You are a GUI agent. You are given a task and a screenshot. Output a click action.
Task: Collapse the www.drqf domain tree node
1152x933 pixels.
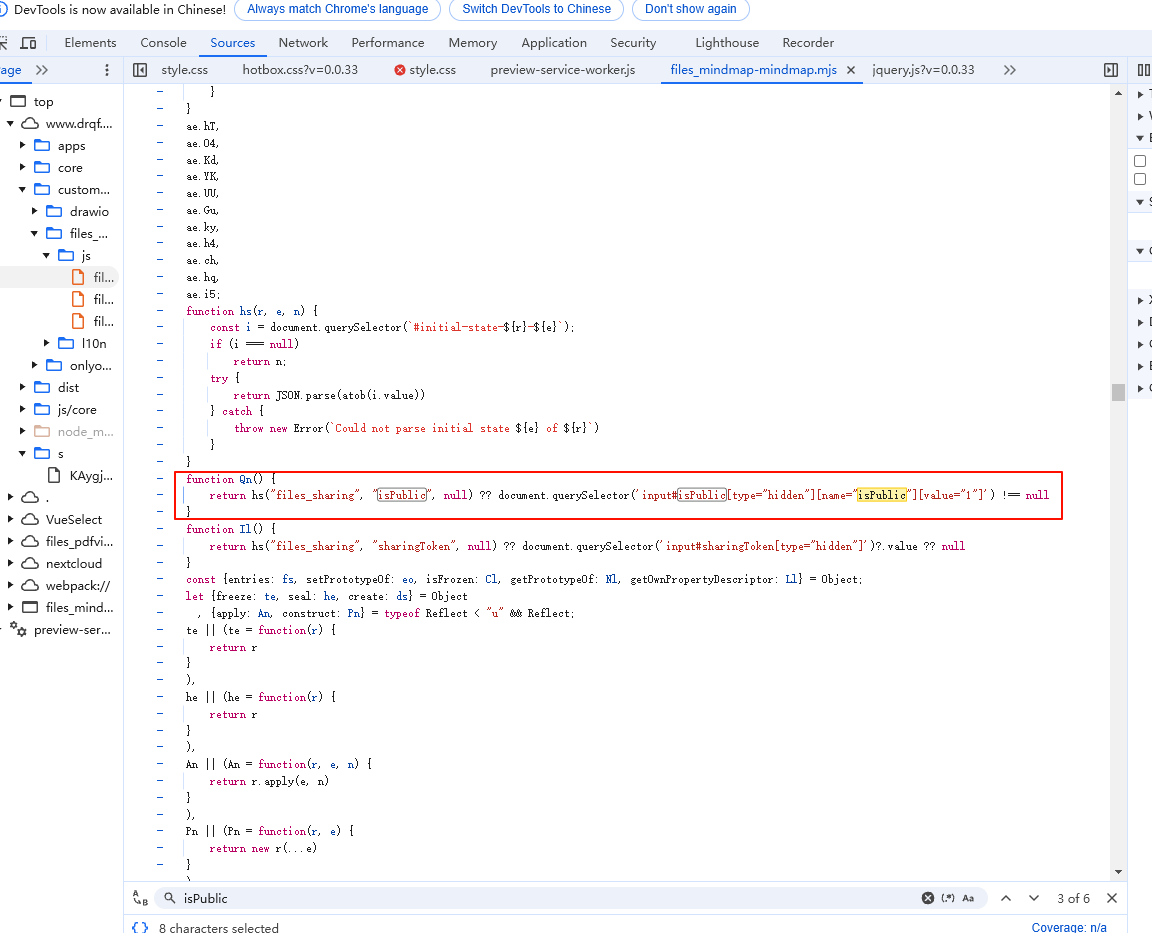(x=10, y=123)
